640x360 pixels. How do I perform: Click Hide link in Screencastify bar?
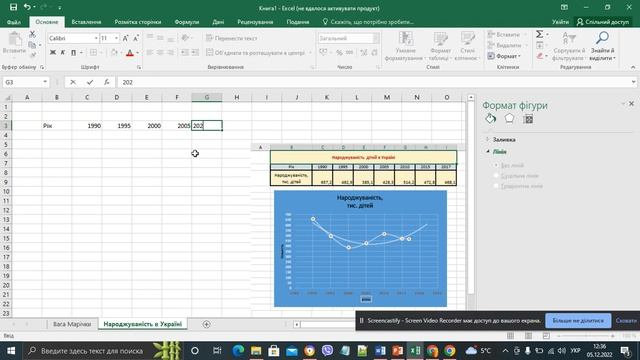[x=626, y=320]
